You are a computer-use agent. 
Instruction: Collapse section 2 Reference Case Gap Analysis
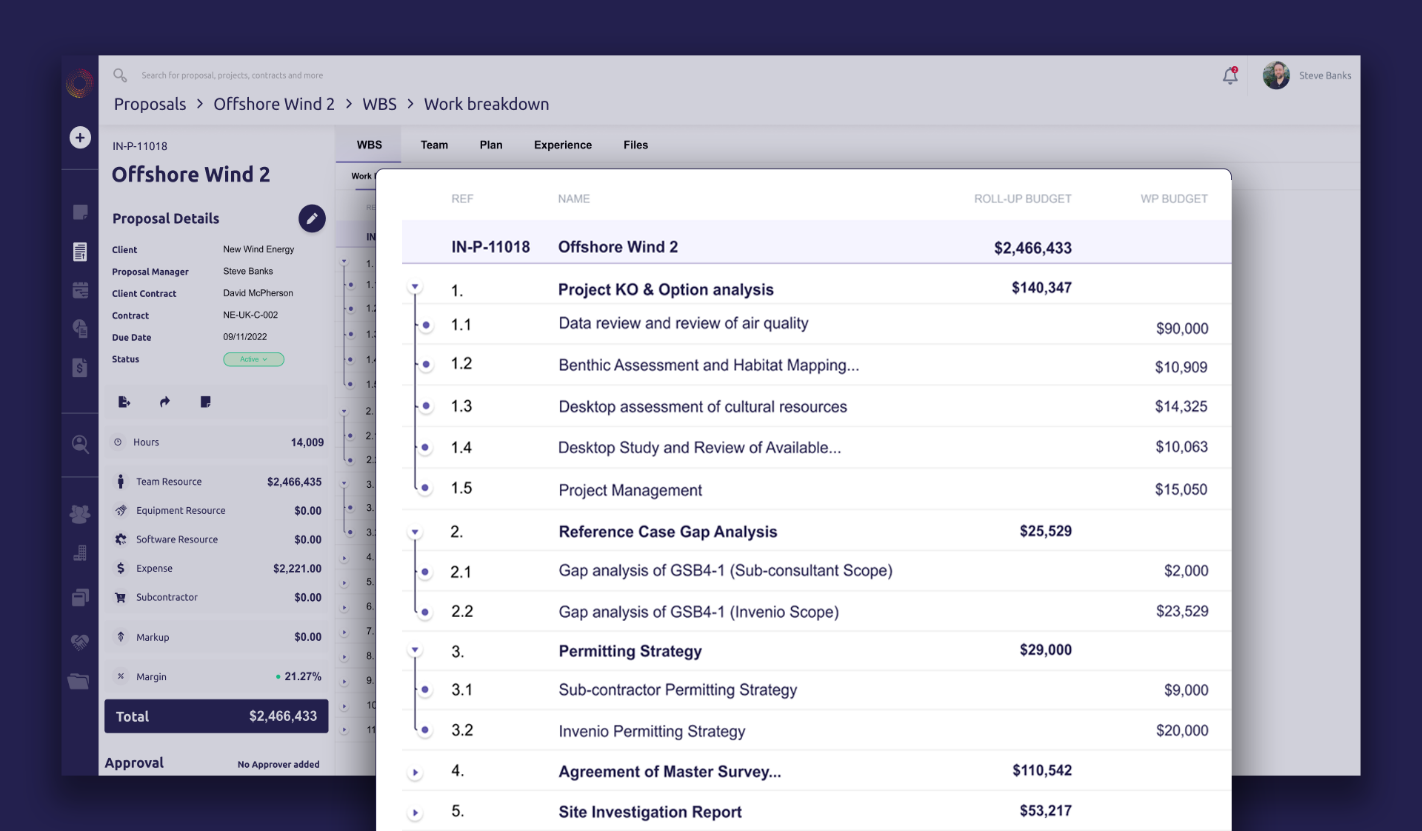point(415,532)
